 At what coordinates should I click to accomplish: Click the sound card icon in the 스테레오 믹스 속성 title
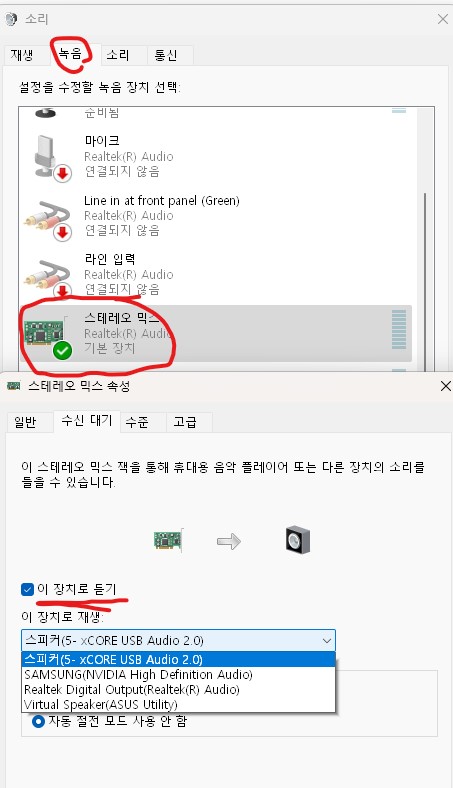pyautogui.click(x=14, y=386)
